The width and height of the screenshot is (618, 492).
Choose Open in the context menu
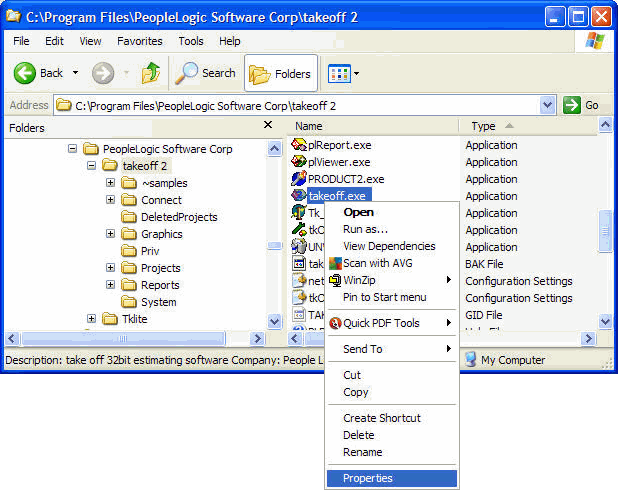(x=392, y=212)
